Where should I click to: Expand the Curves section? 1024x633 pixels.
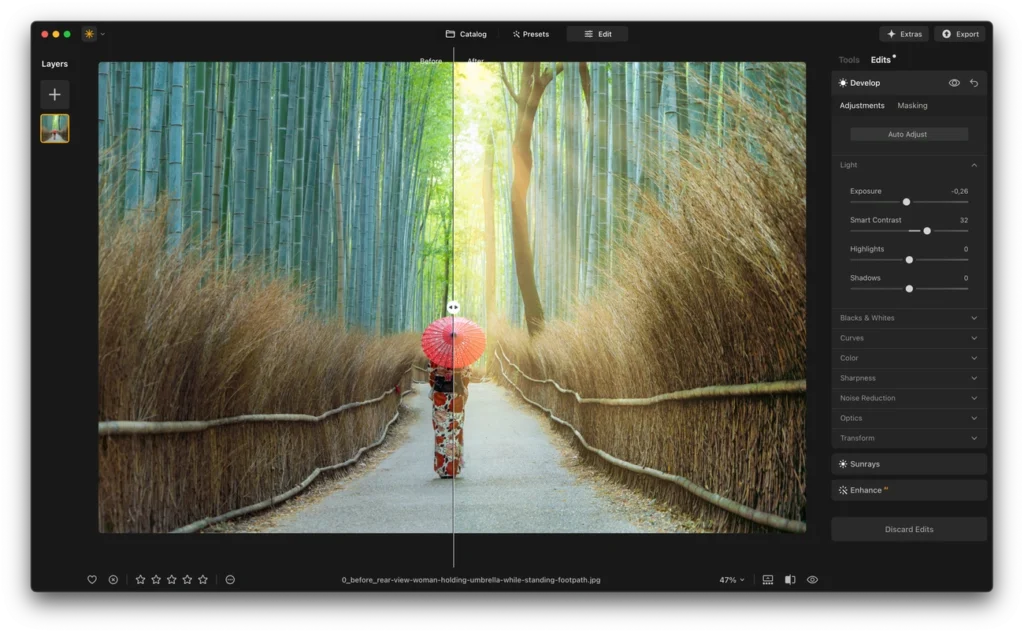(x=908, y=338)
